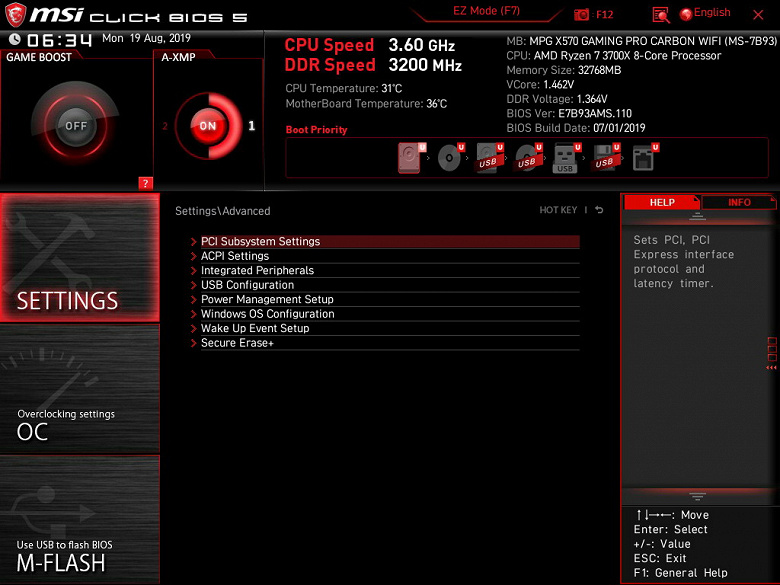Image resolution: width=780 pixels, height=585 pixels.
Task: Switch to the INFO tab
Action: 739,202
